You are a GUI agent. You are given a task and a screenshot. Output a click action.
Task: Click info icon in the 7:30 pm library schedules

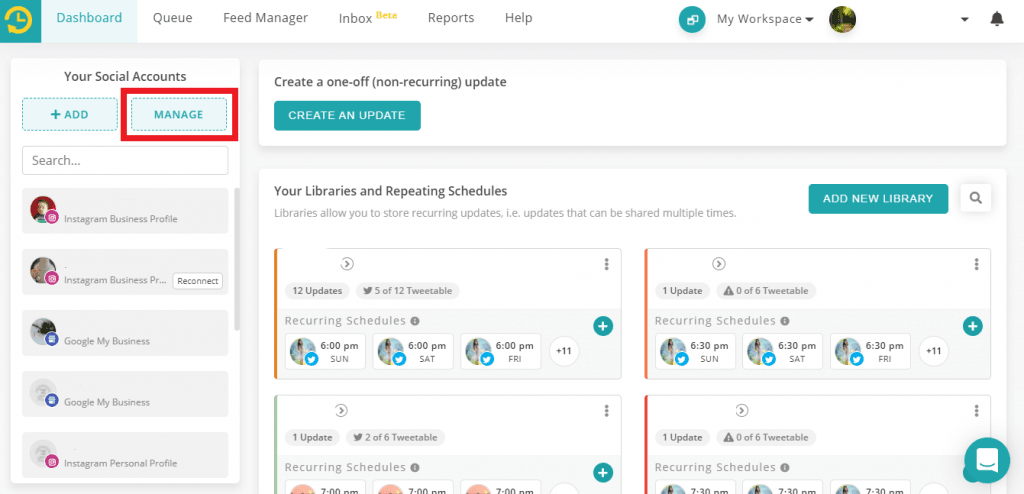coord(785,468)
